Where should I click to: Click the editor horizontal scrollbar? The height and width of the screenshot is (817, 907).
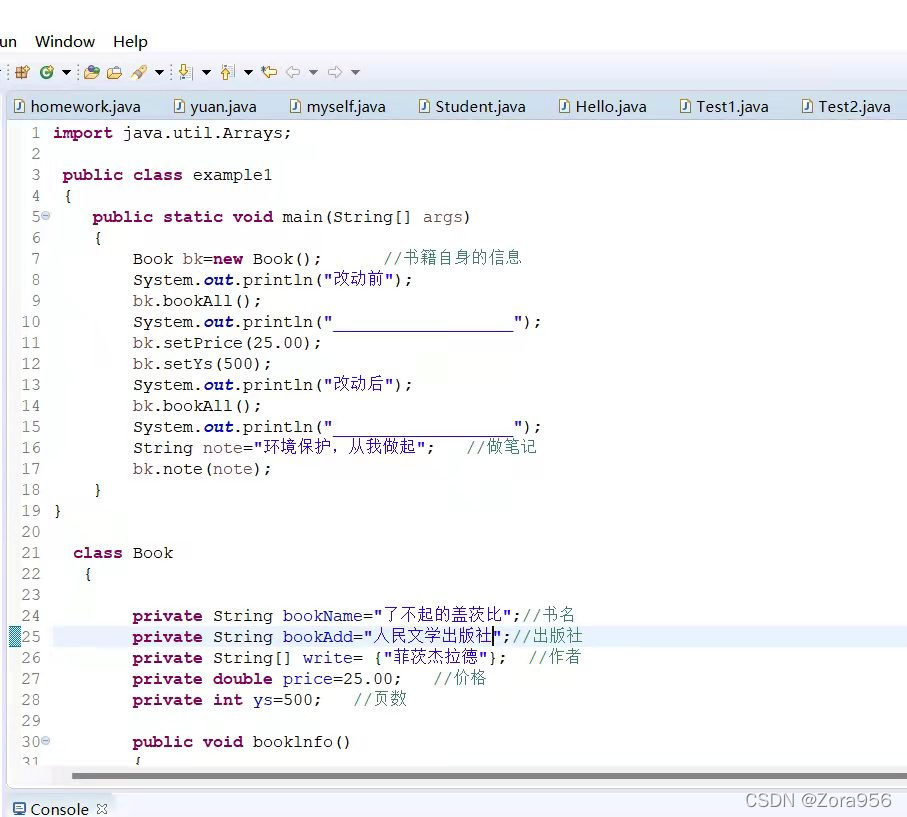tap(489, 775)
